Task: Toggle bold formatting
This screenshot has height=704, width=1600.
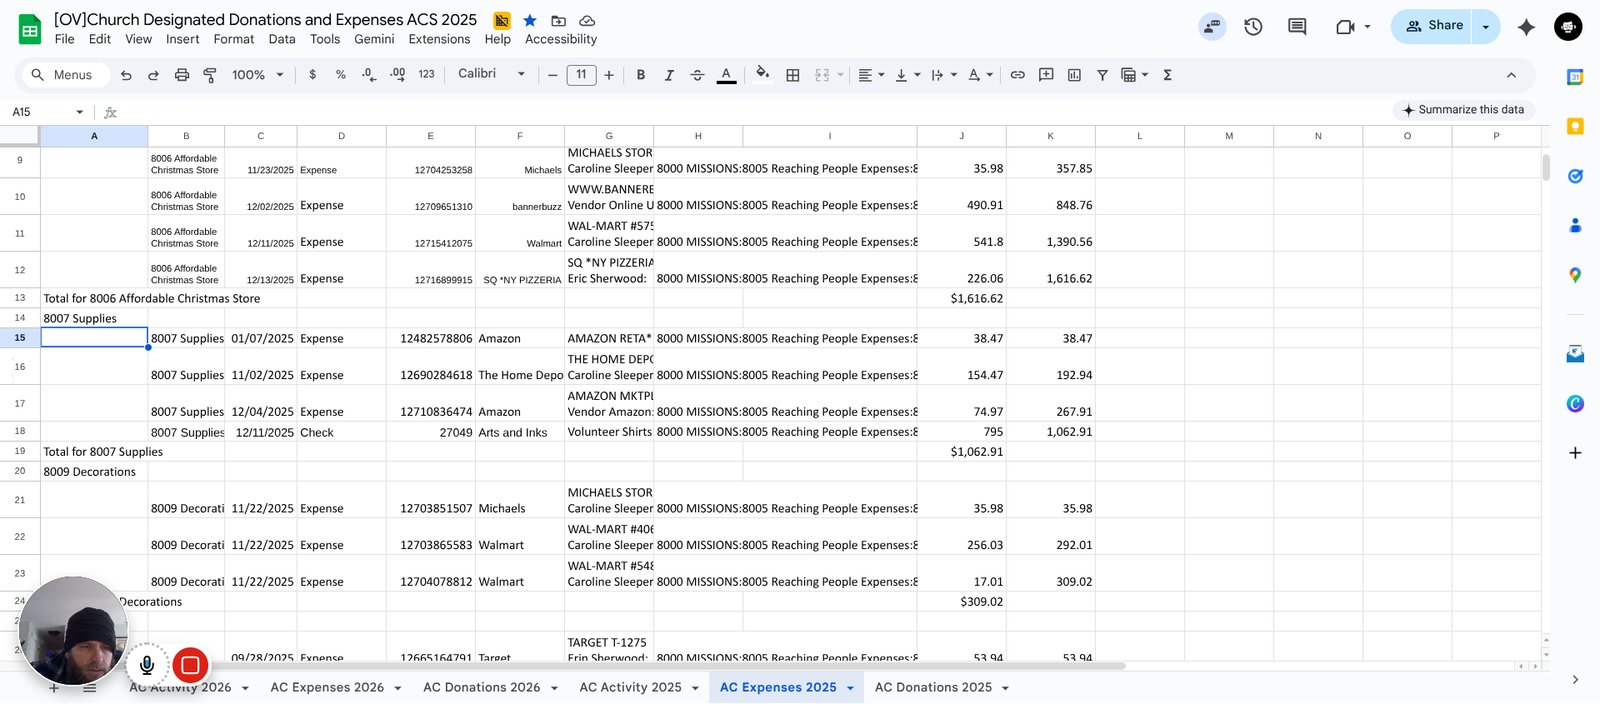Action: [x=641, y=75]
